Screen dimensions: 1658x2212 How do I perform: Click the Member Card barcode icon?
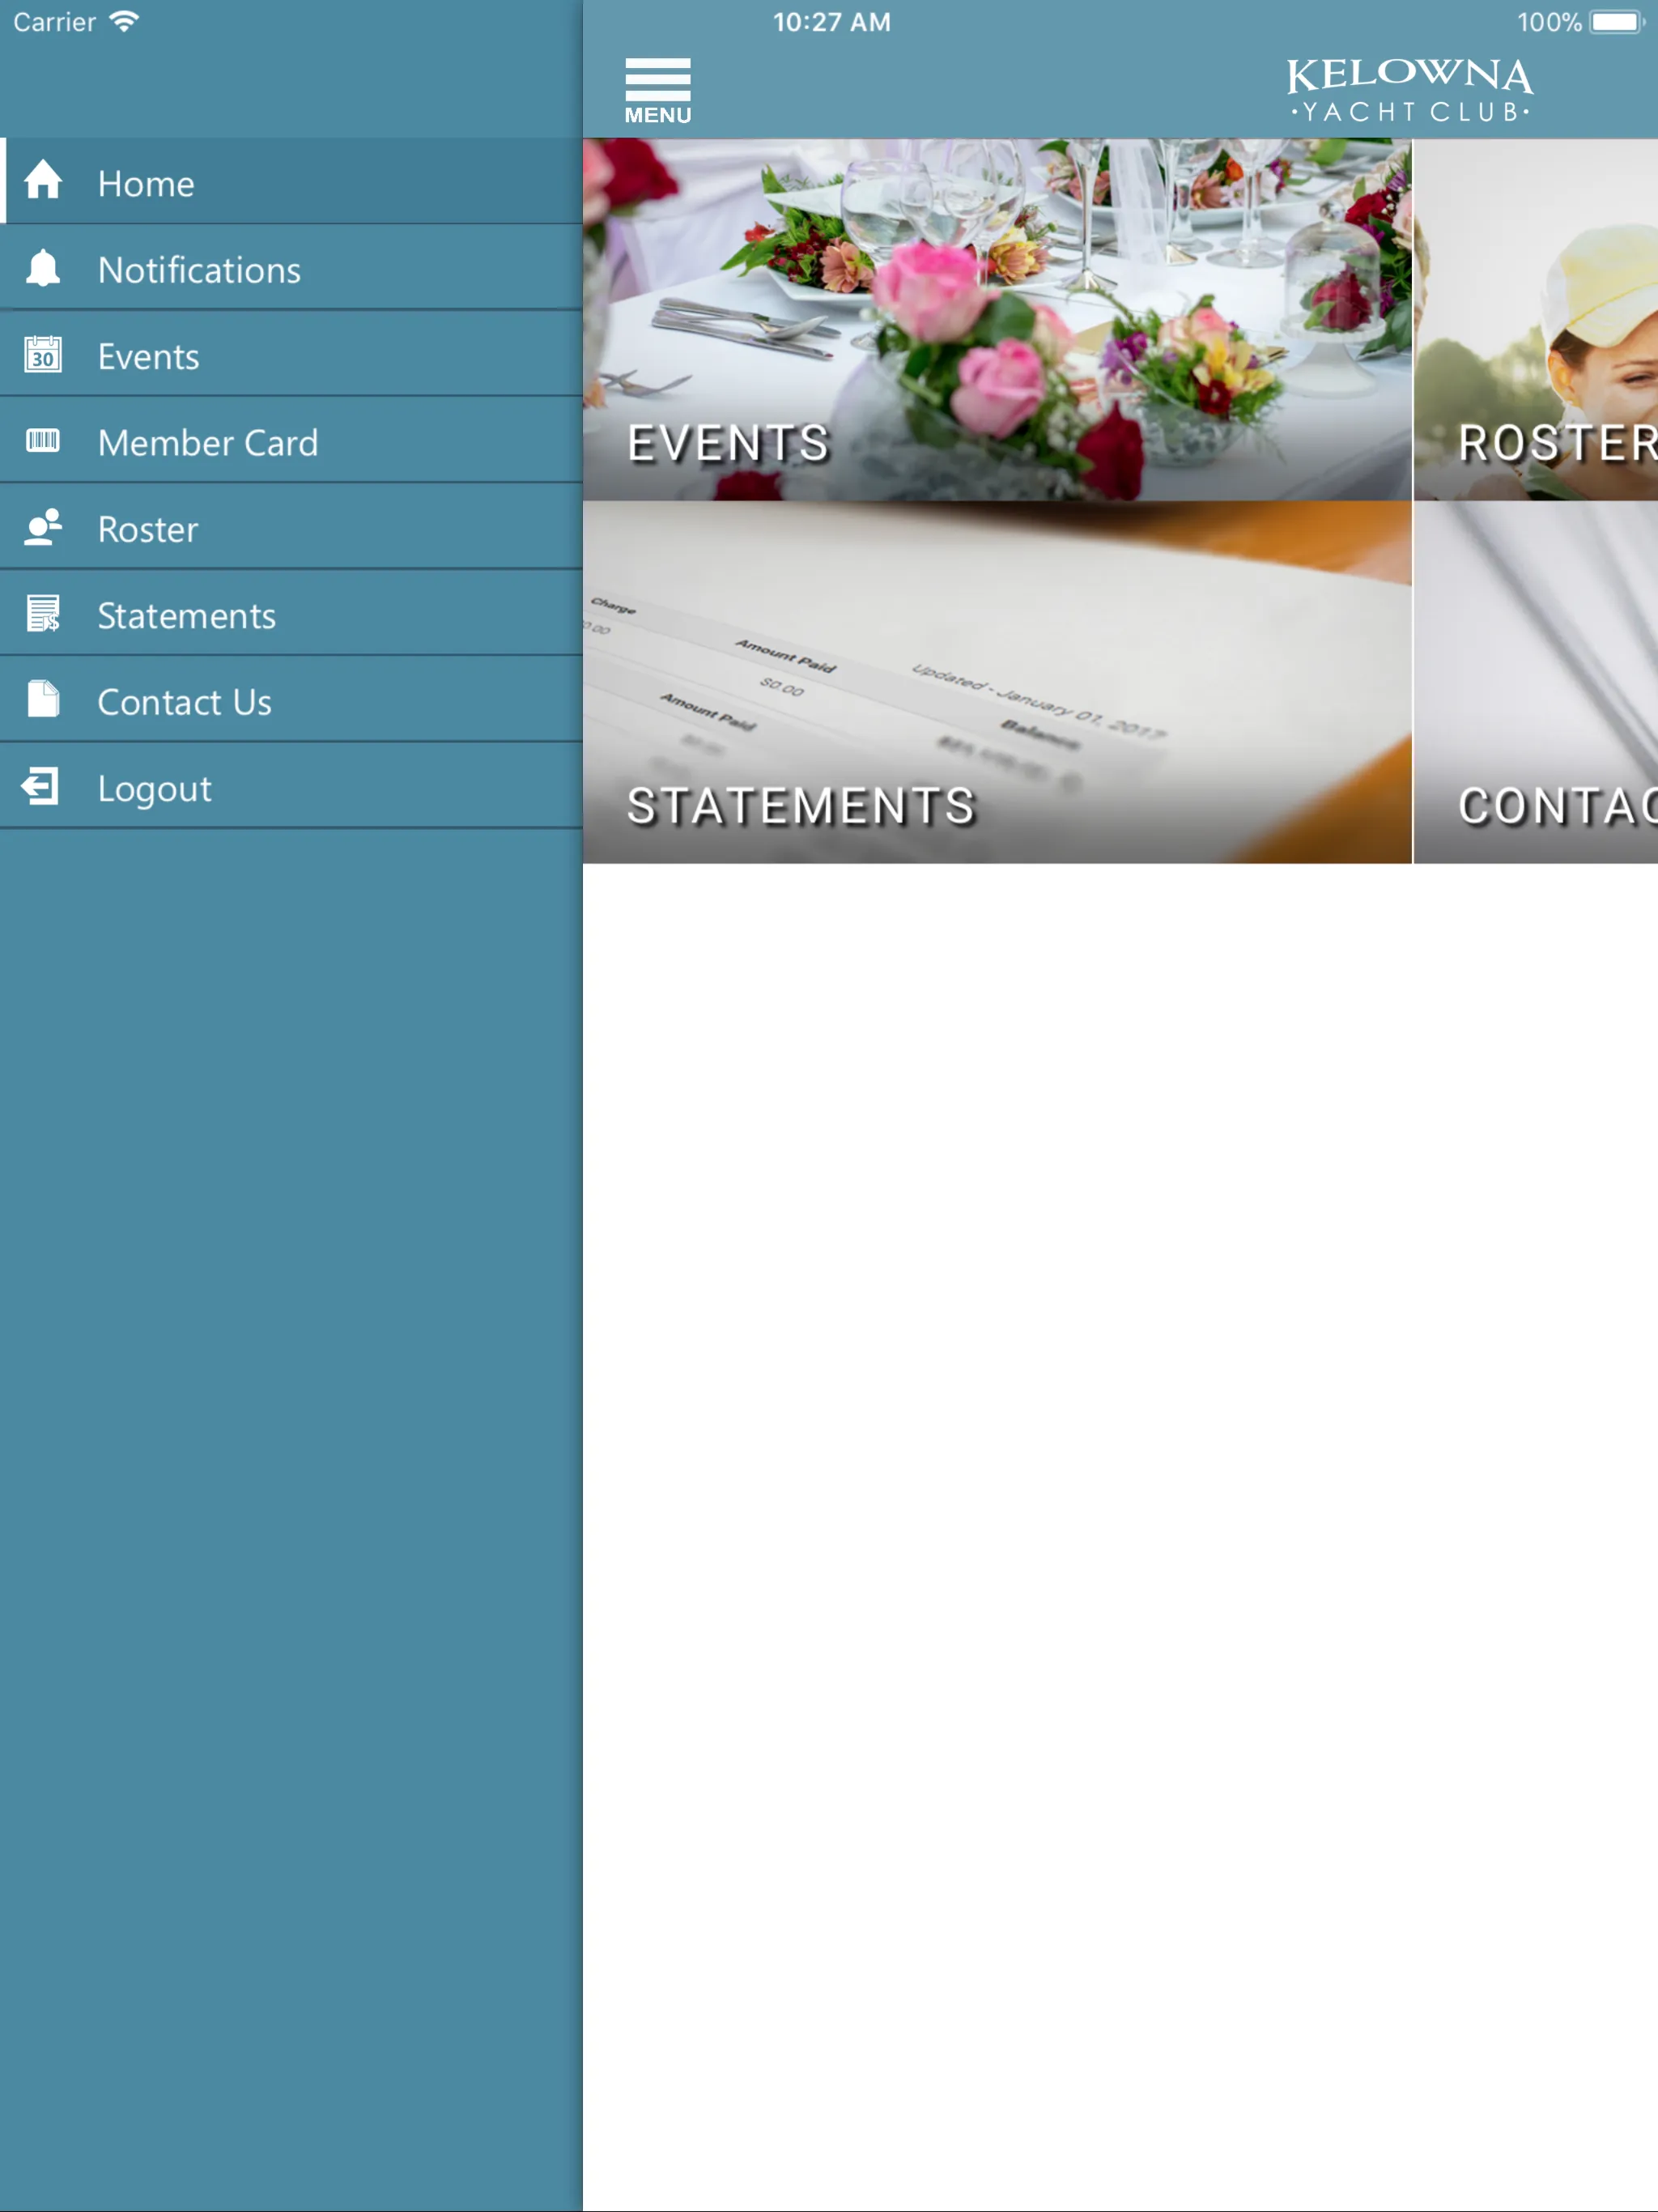44,440
